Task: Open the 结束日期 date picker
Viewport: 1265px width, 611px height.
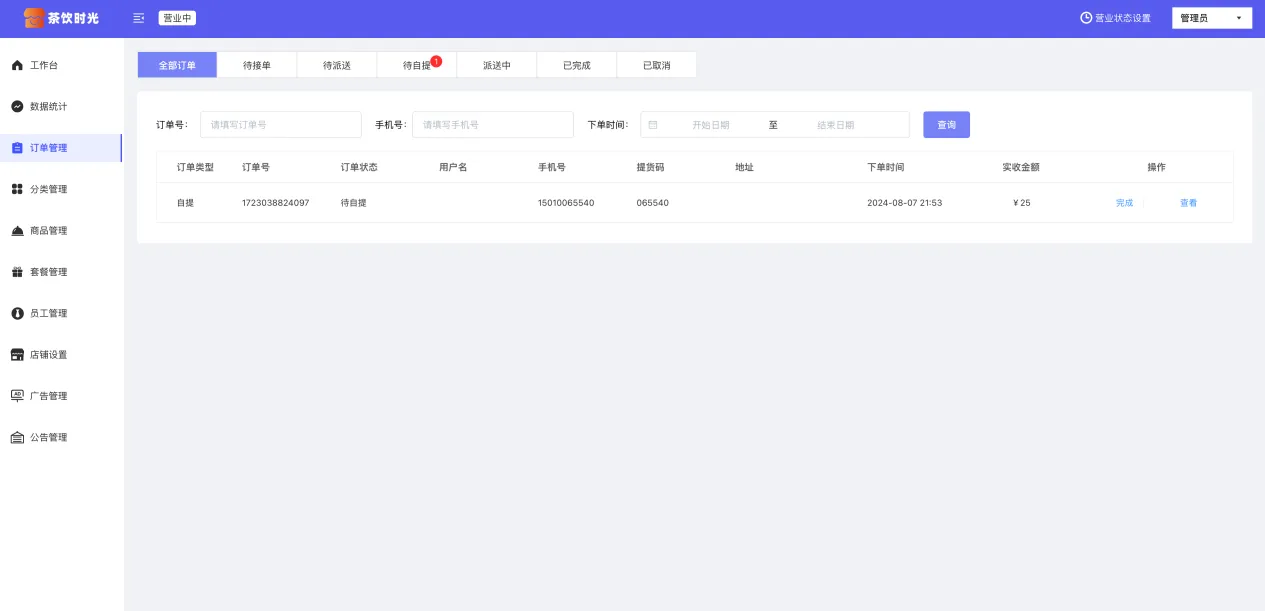Action: coord(835,125)
